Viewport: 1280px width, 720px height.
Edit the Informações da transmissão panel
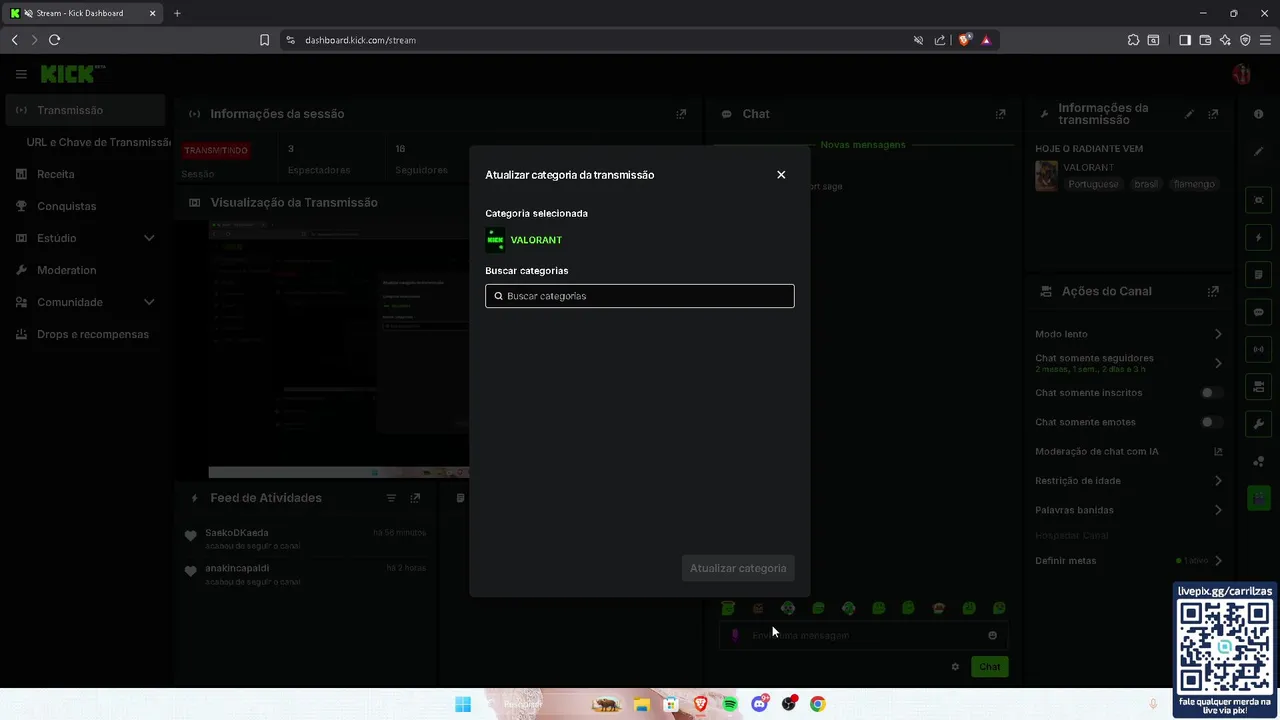click(x=1189, y=114)
